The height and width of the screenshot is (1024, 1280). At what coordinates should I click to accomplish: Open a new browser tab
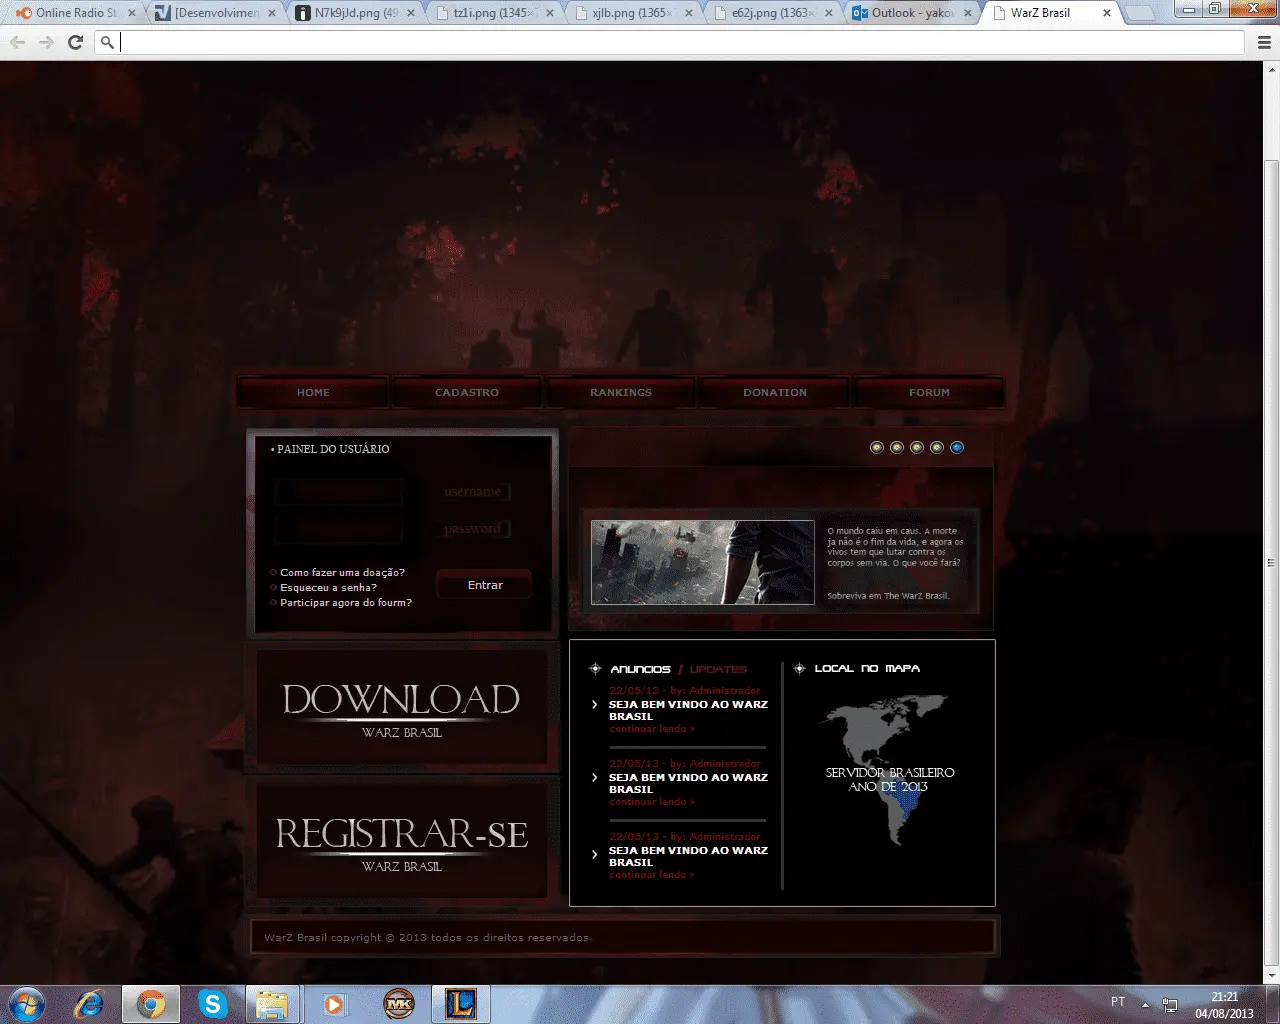pyautogui.click(x=1138, y=14)
